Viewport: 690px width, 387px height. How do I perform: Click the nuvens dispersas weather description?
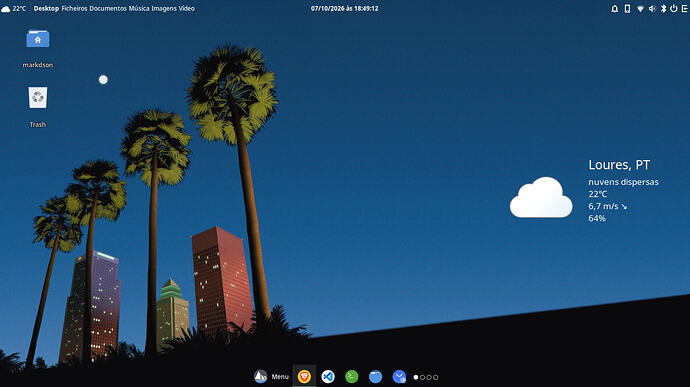tap(624, 182)
